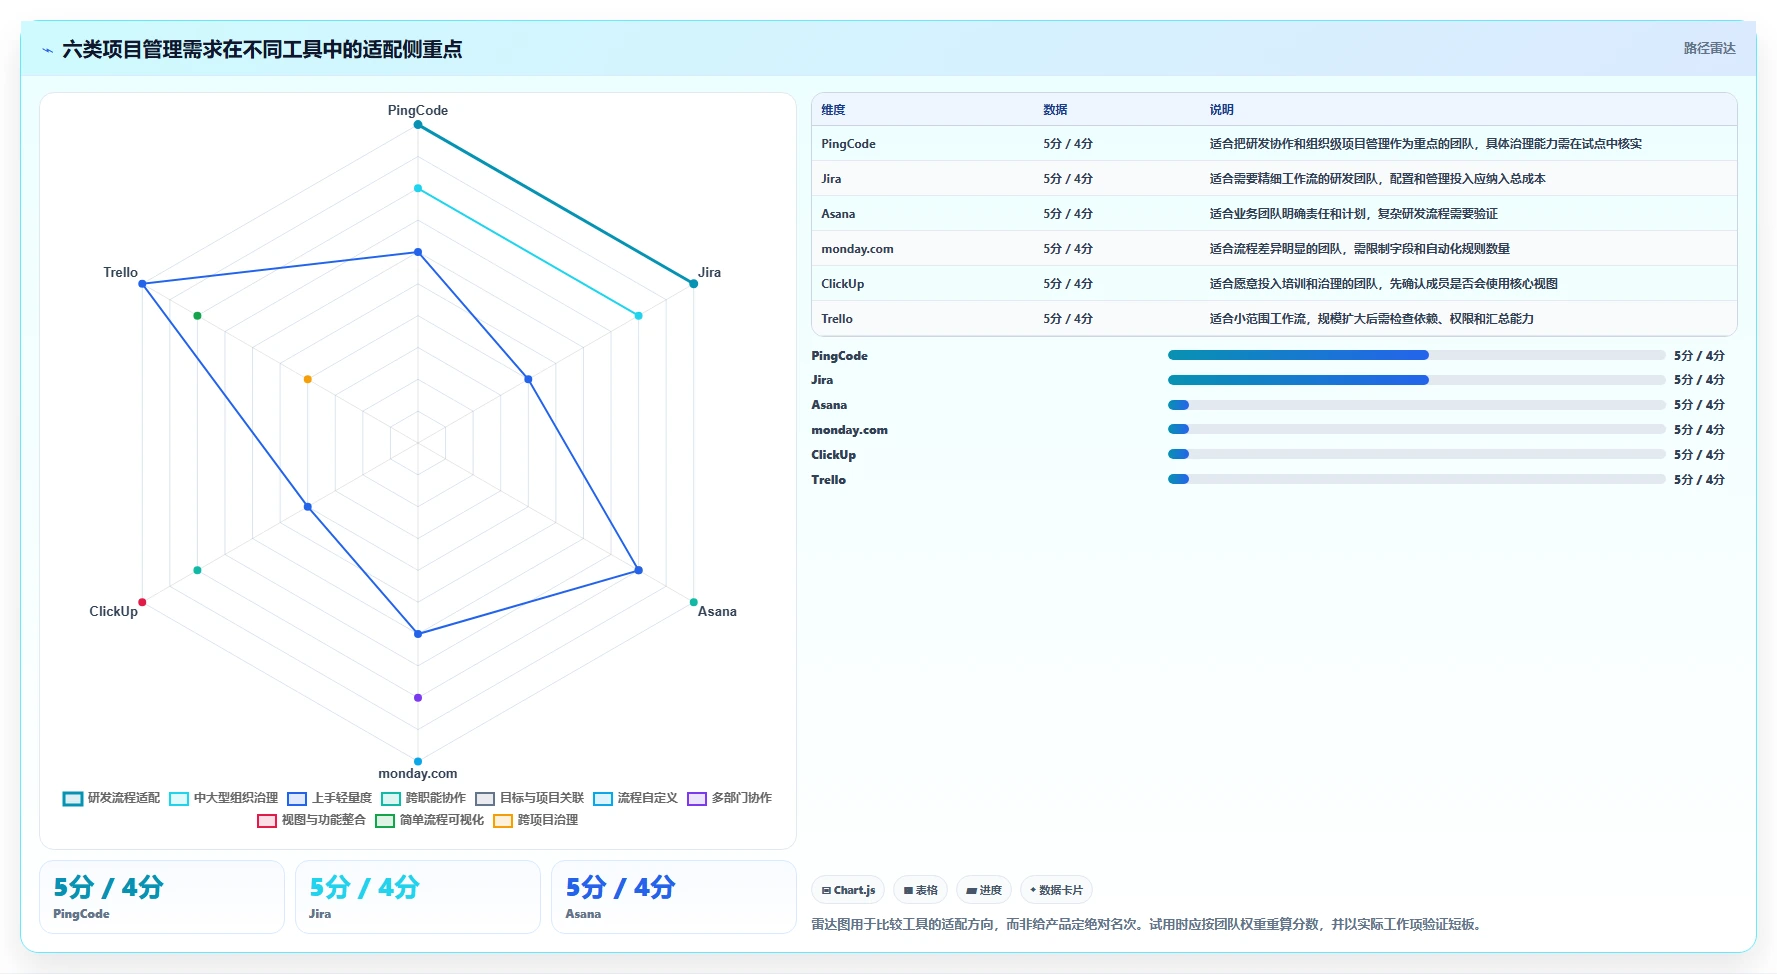Click the page title 六类项目管理需求
1777x974 pixels.
pyautogui.click(x=262, y=50)
